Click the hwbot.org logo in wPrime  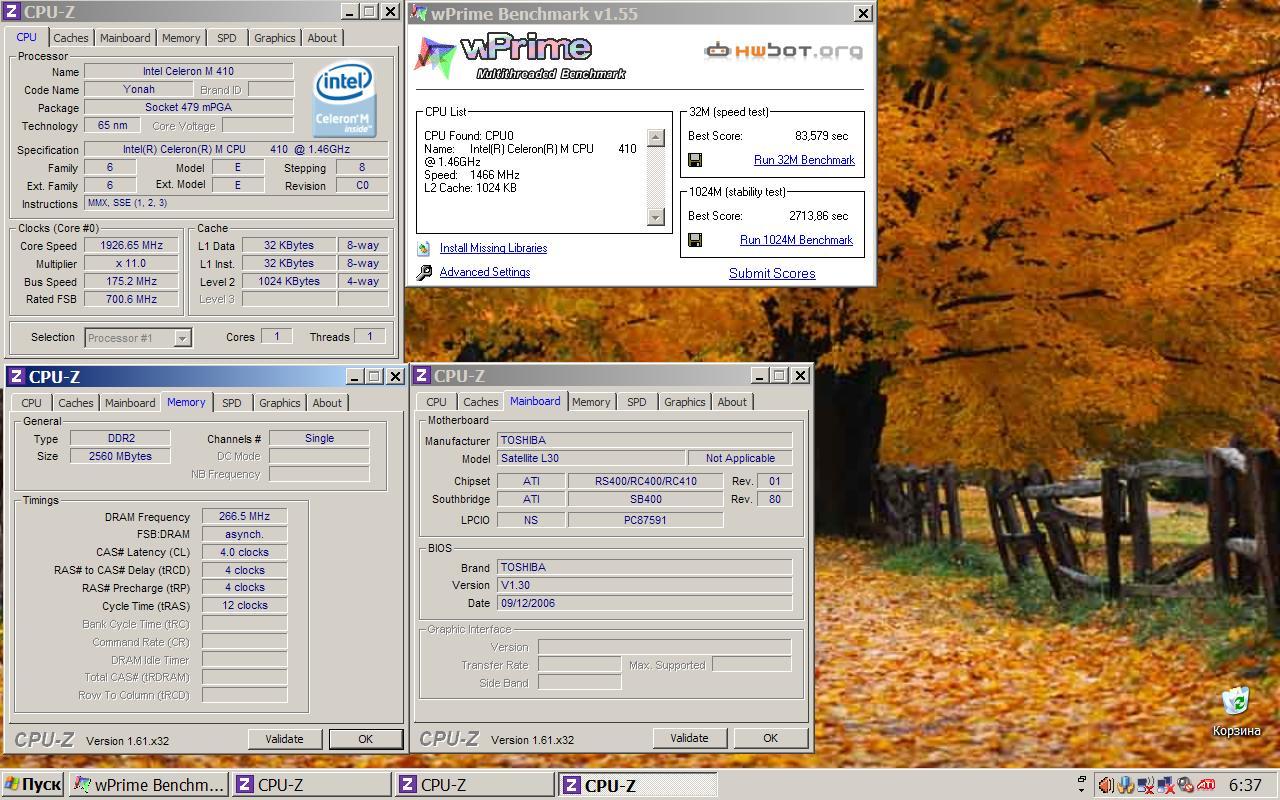tap(783, 50)
